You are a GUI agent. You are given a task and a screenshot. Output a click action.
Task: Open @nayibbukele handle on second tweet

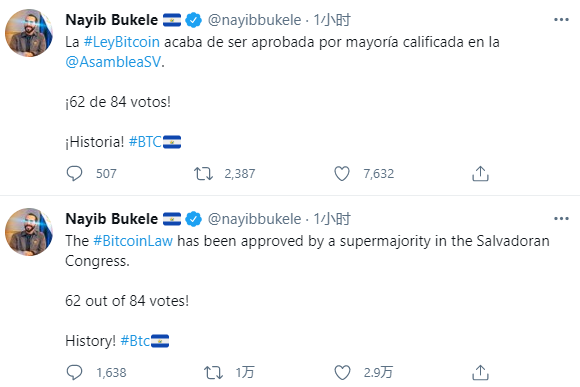click(x=254, y=219)
